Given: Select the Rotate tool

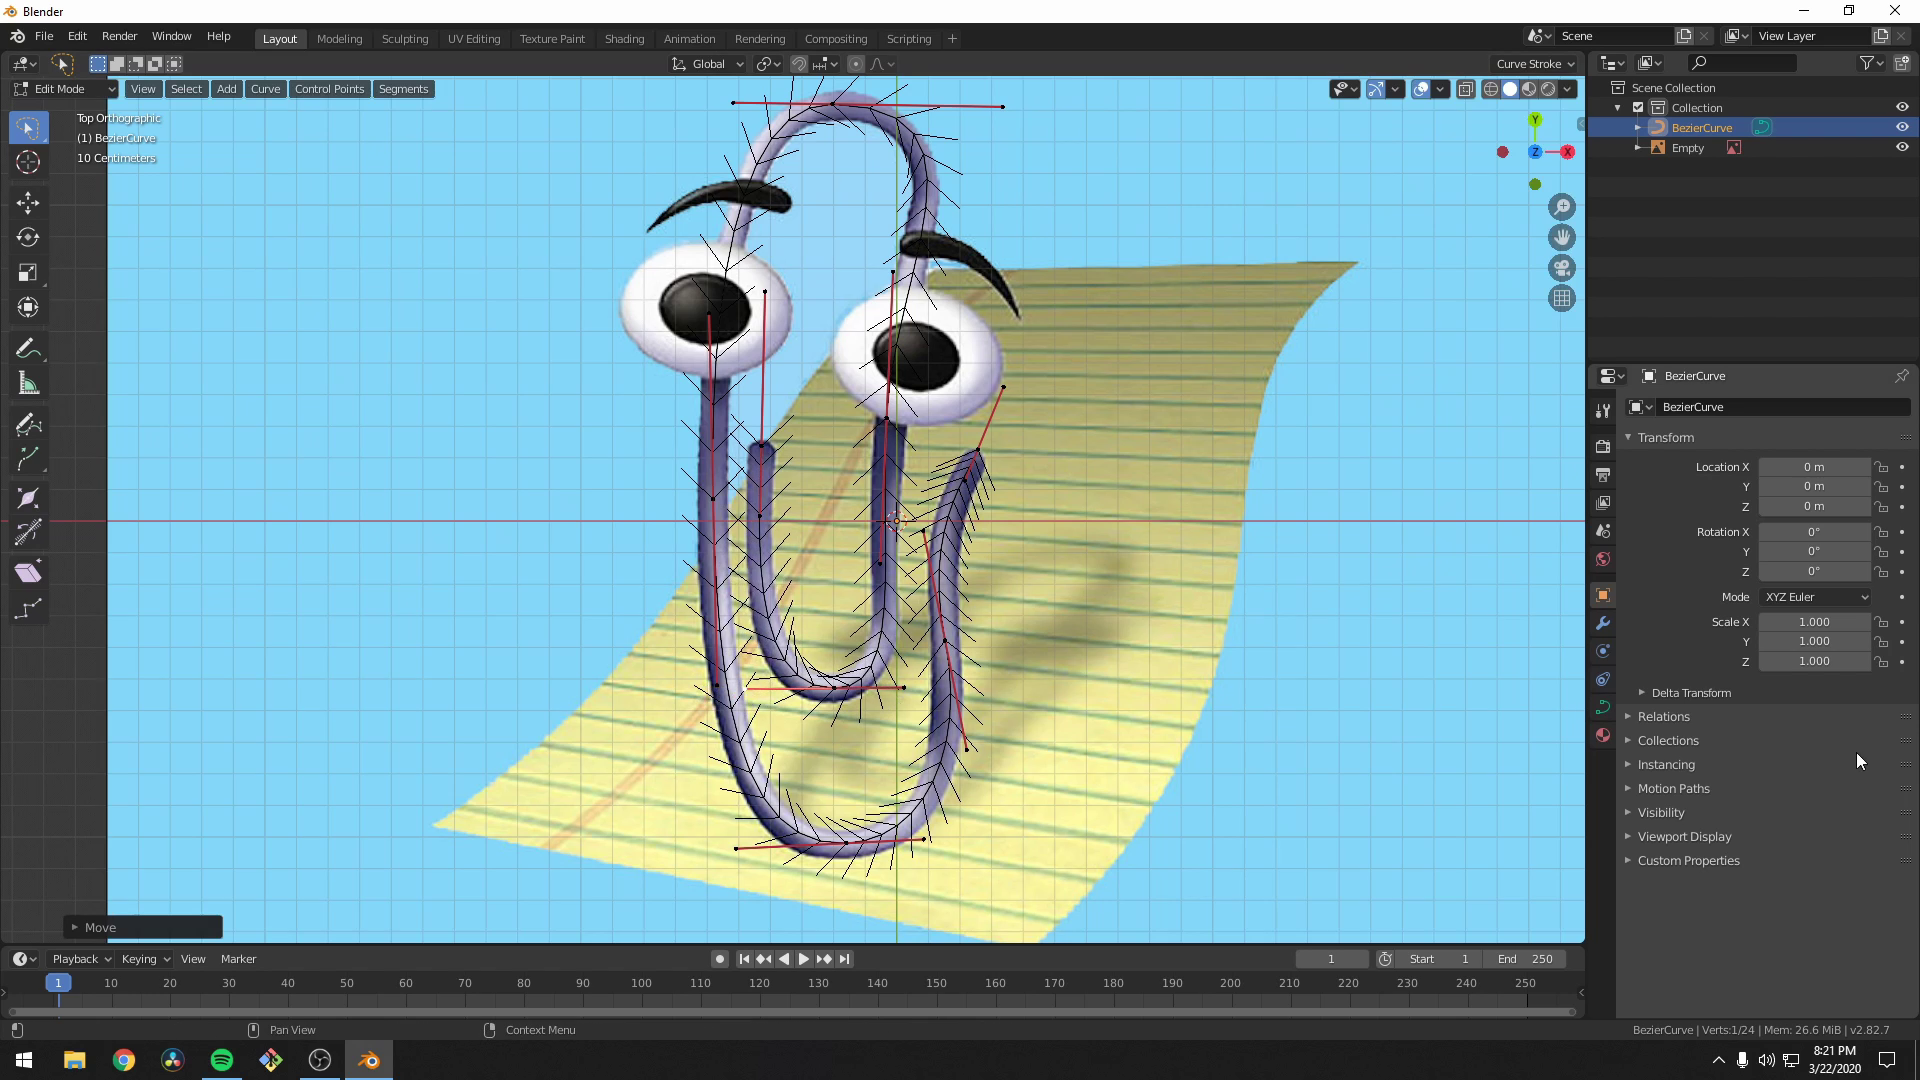Looking at the screenshot, I should (x=28, y=237).
